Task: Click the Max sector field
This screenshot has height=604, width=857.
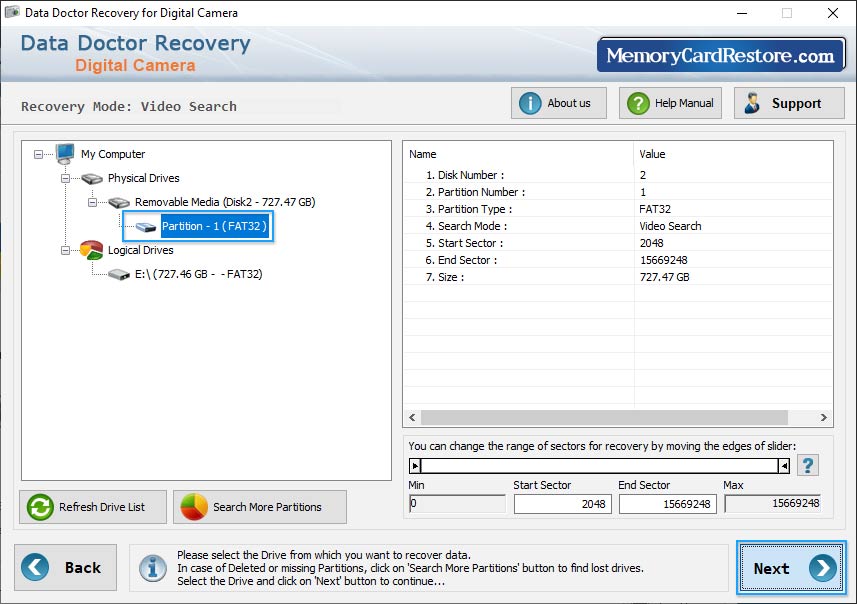Action: pyautogui.click(x=772, y=503)
